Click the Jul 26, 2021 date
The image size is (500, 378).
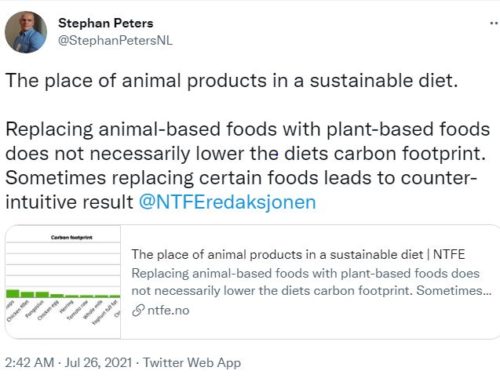point(98,362)
